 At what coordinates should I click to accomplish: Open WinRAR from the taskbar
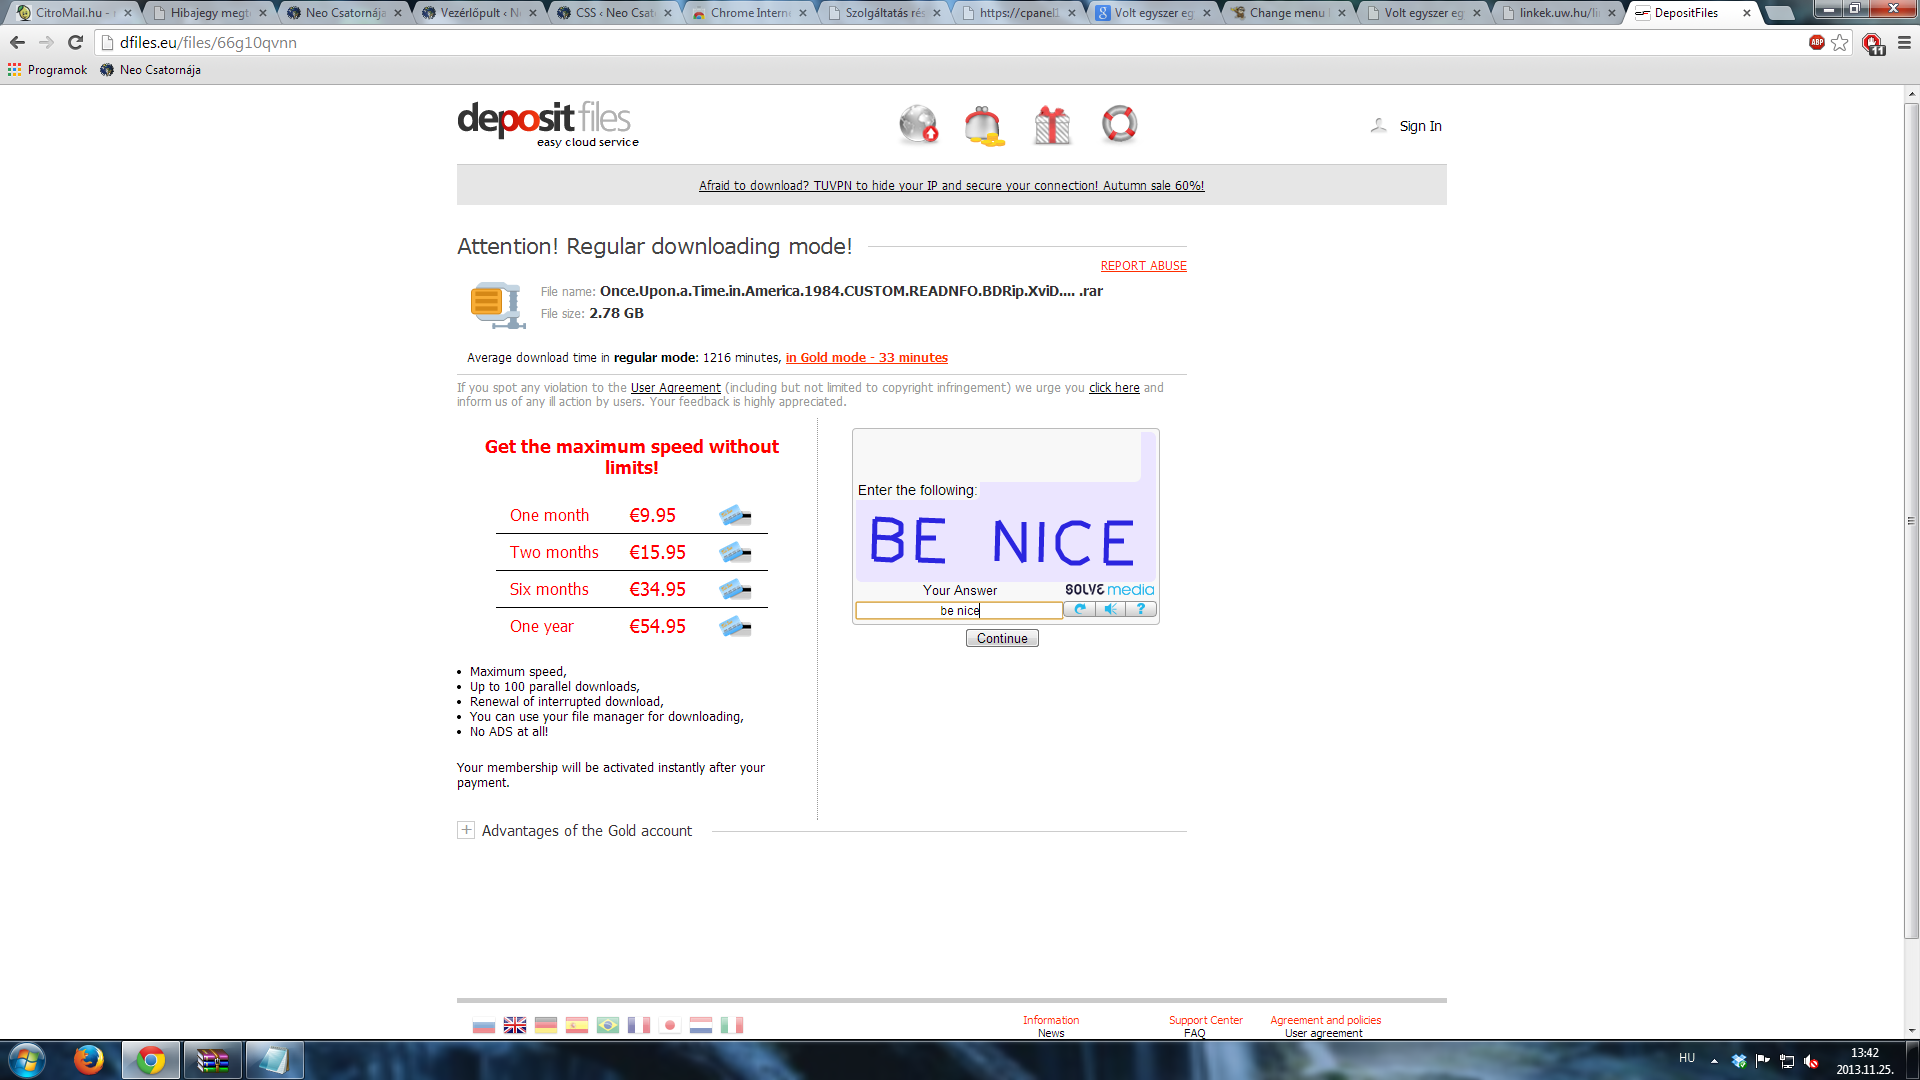click(212, 1060)
